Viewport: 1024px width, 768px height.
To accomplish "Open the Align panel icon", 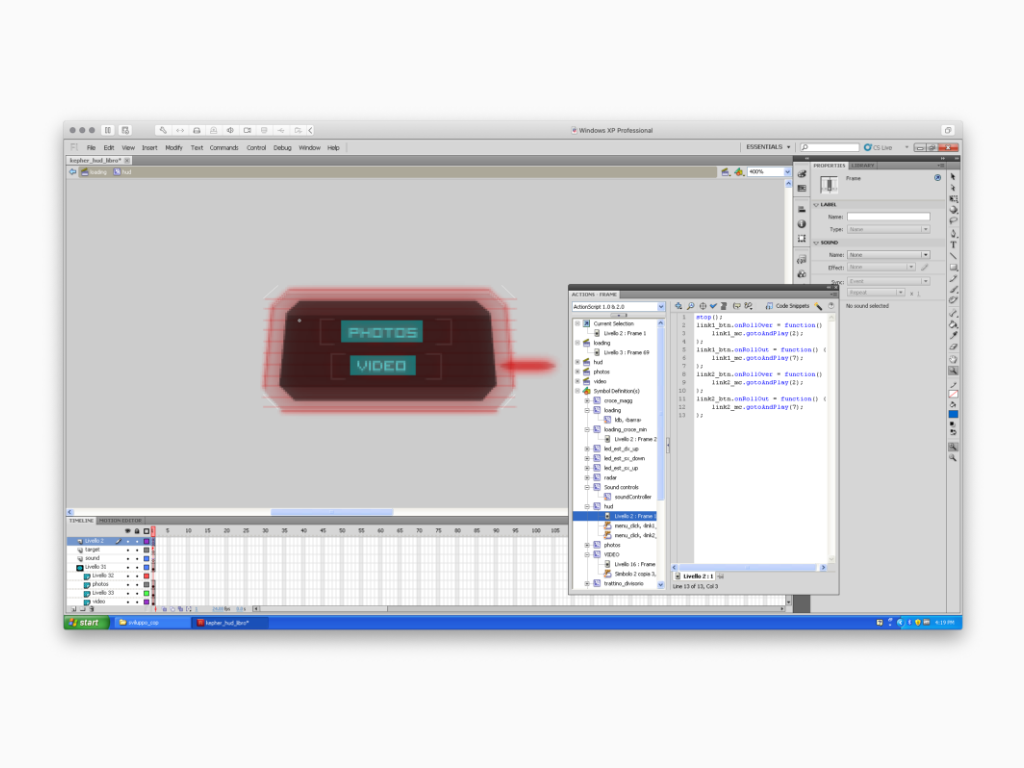I will pyautogui.click(x=801, y=209).
